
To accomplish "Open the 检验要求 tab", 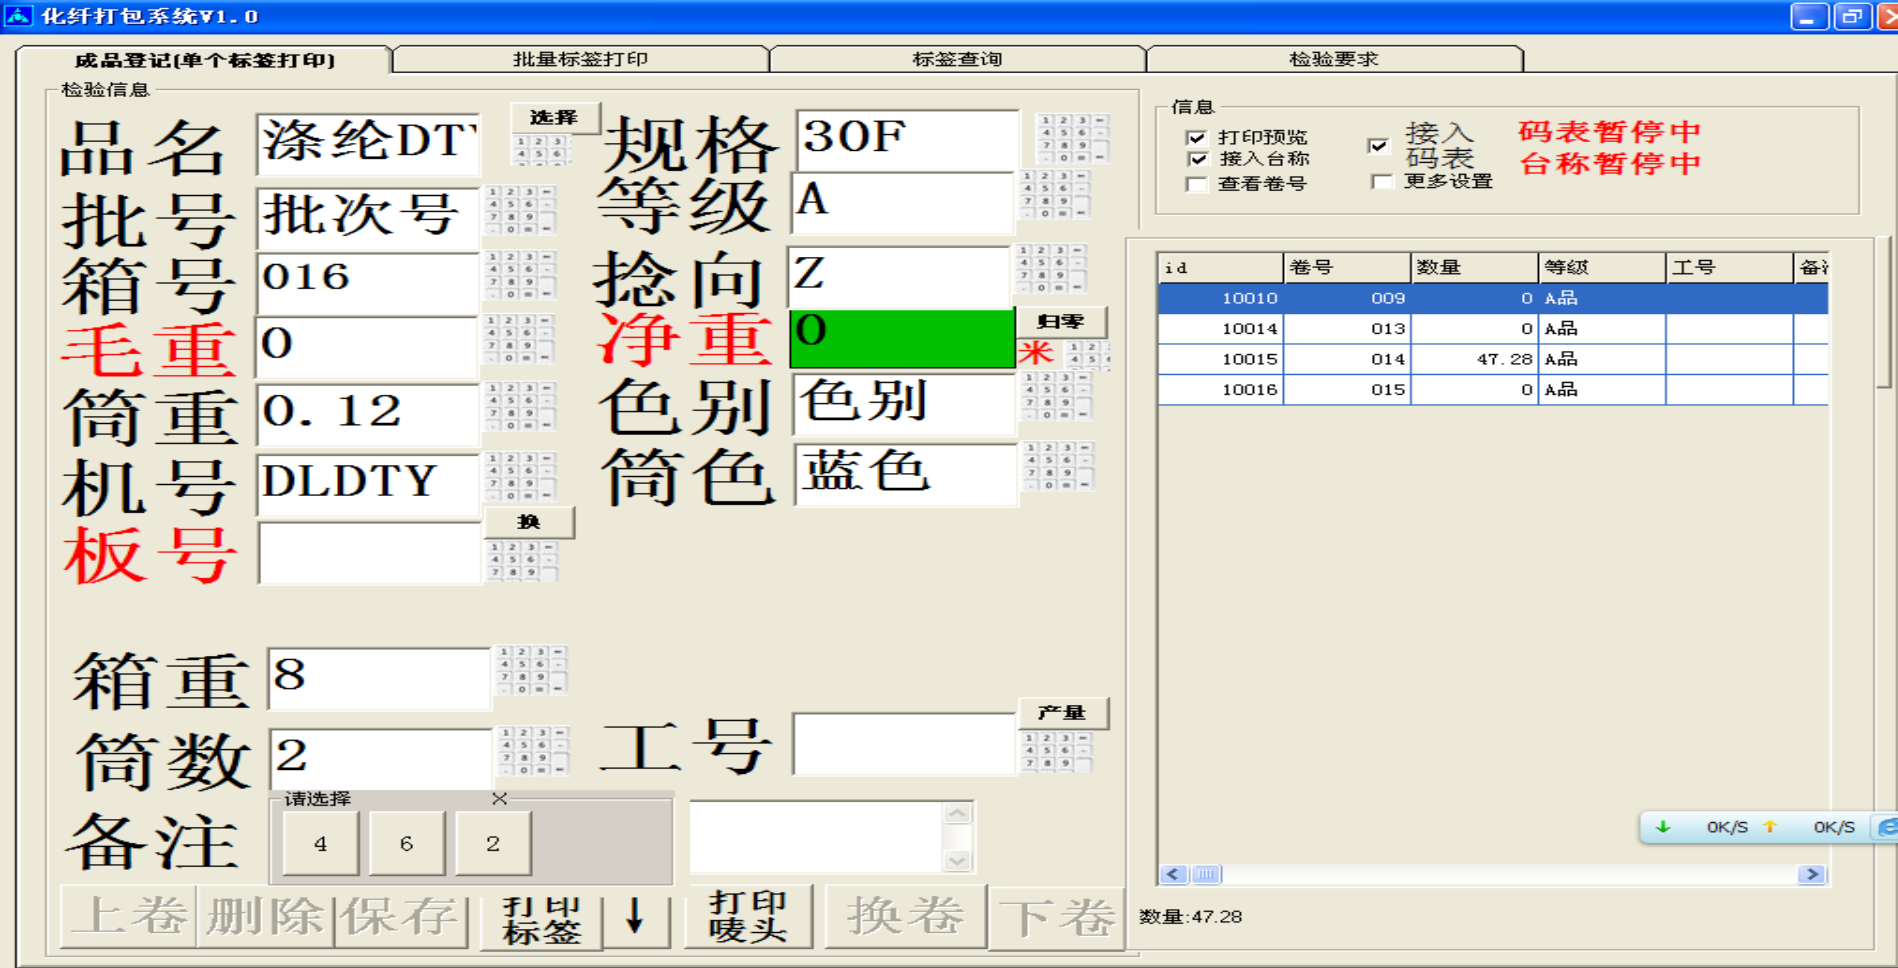I will 1334,59.
